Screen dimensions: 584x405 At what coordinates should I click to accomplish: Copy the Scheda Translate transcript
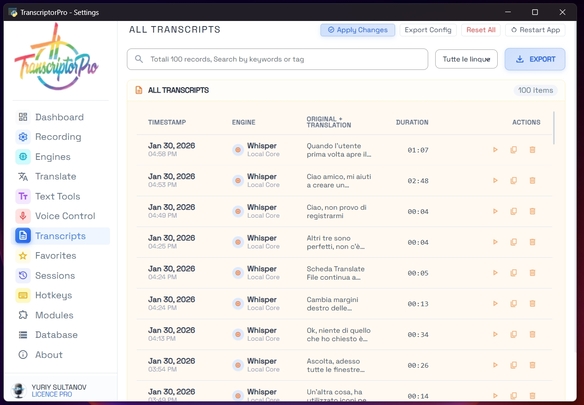514,273
